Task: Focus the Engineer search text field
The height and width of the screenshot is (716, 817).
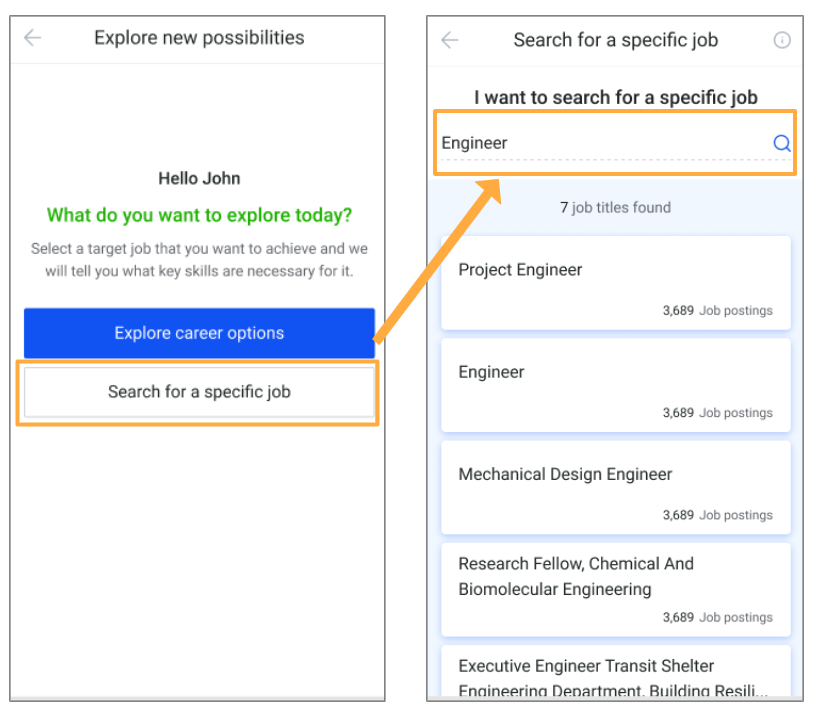Action: (604, 143)
